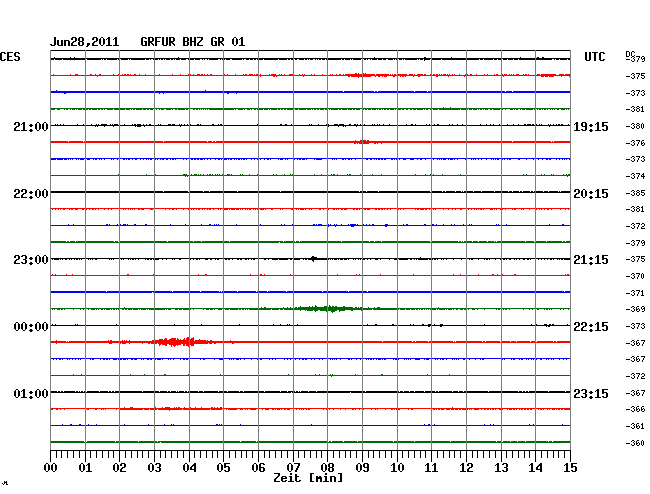Click the Zeit [min] axis title
The image size is (650, 494).
(x=308, y=478)
